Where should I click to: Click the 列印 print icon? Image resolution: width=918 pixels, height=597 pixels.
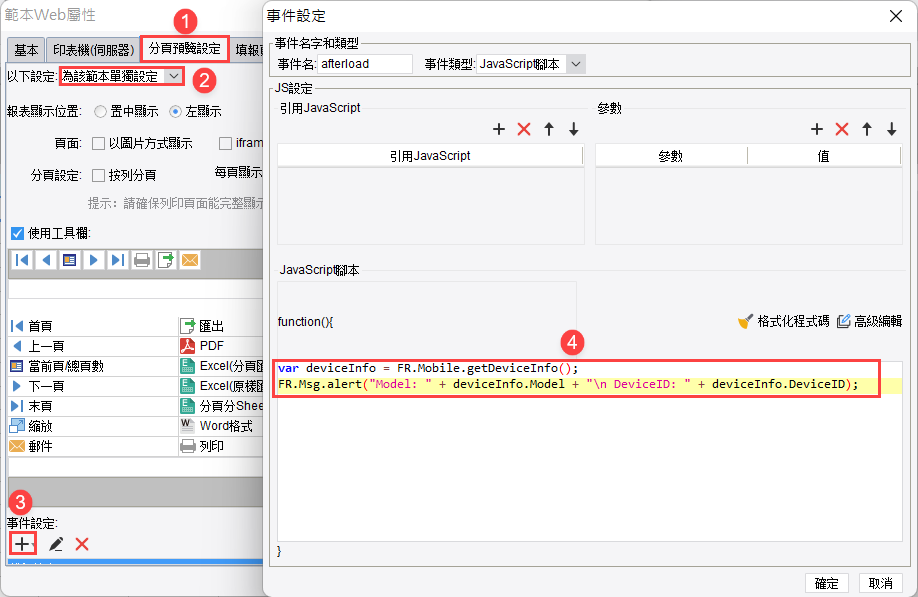point(187,446)
